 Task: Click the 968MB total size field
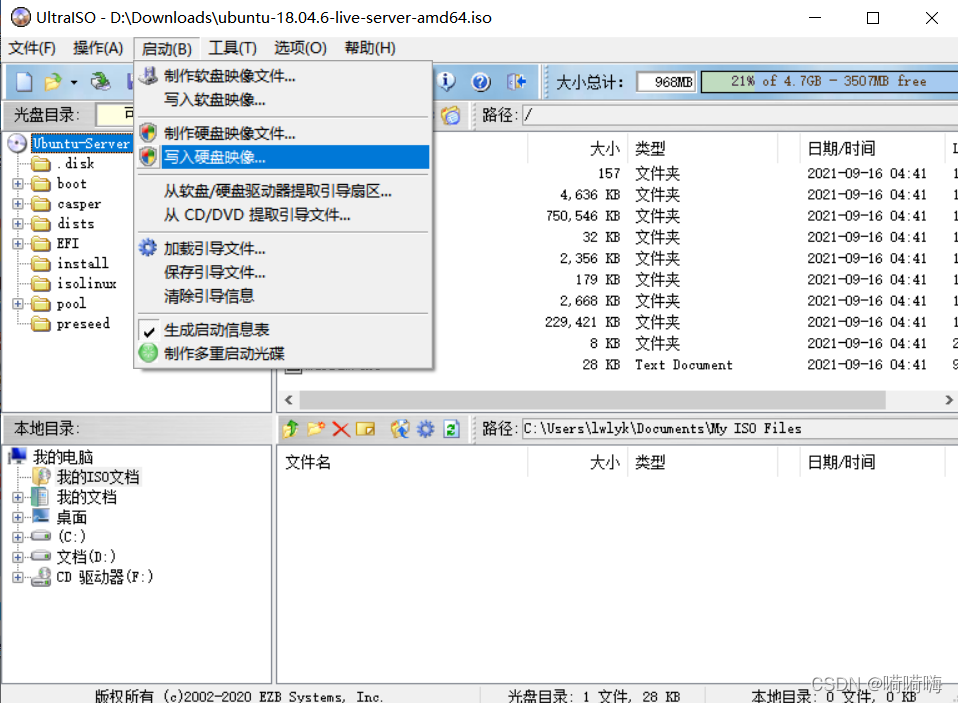(666, 81)
